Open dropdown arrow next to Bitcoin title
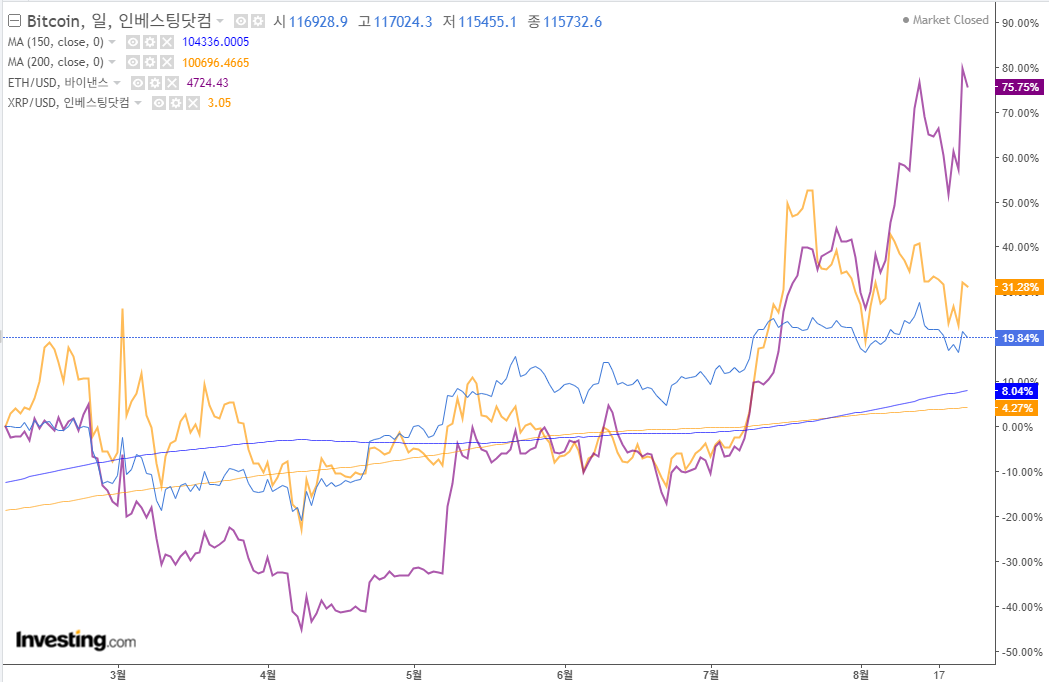The image size is (1049, 682). pyautogui.click(x=220, y=22)
